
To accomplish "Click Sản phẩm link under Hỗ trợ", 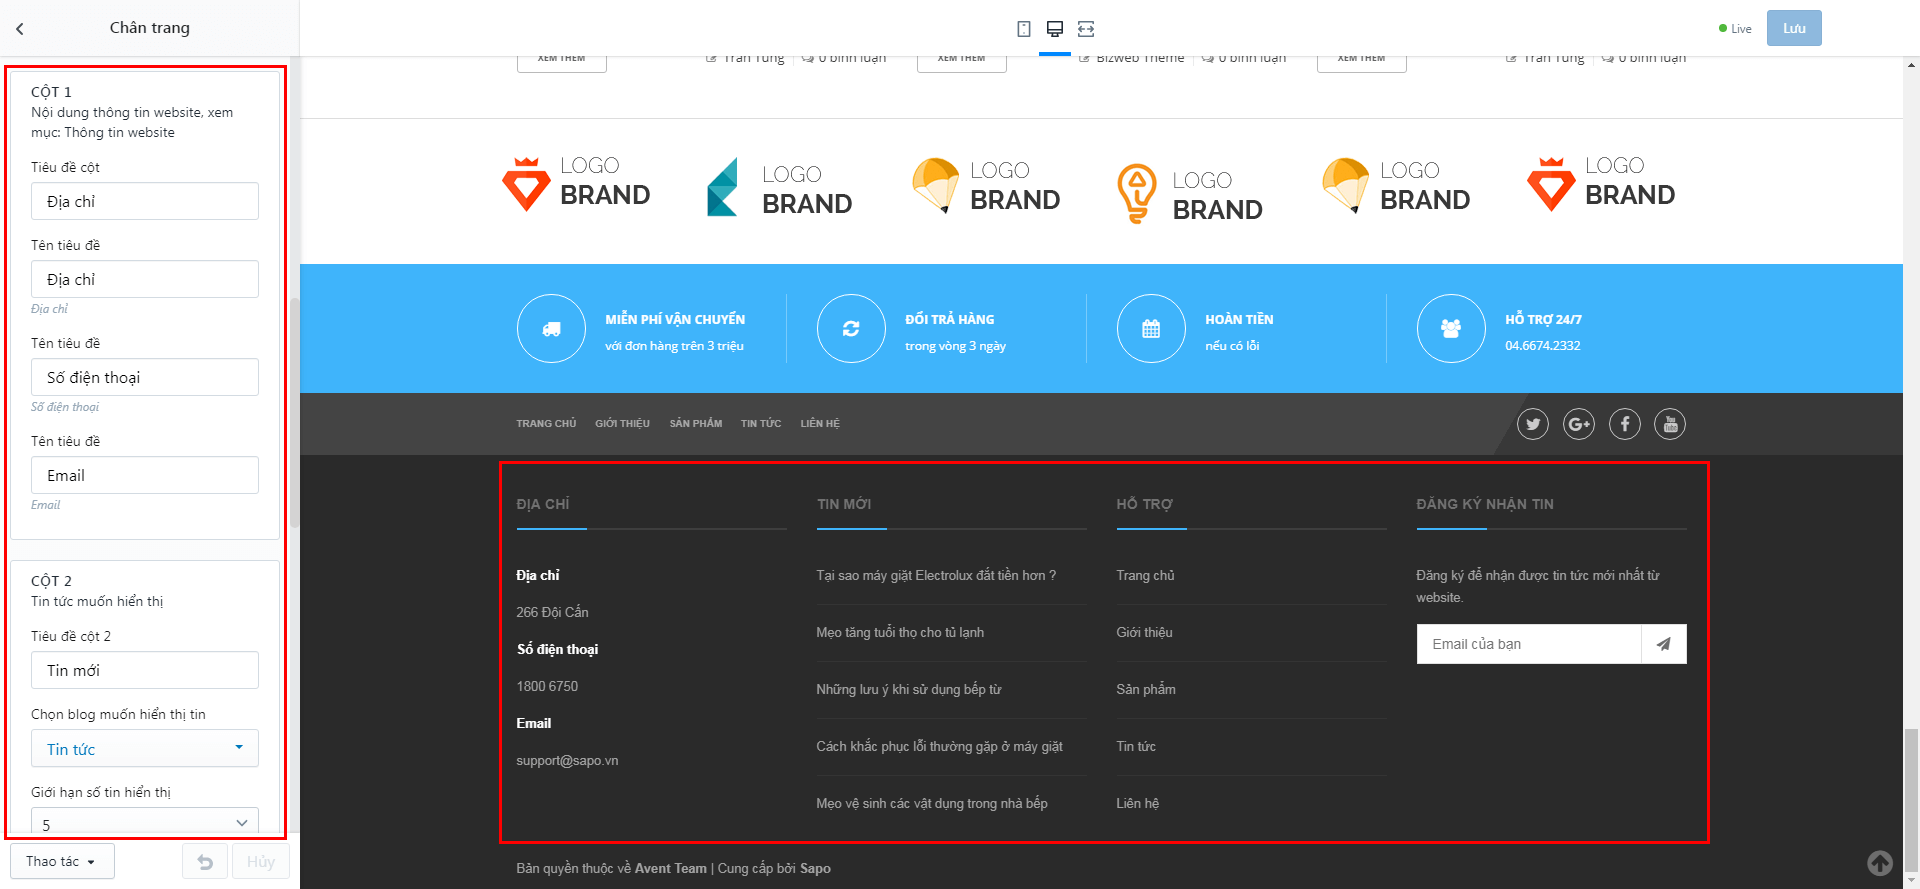I will click(1146, 689).
